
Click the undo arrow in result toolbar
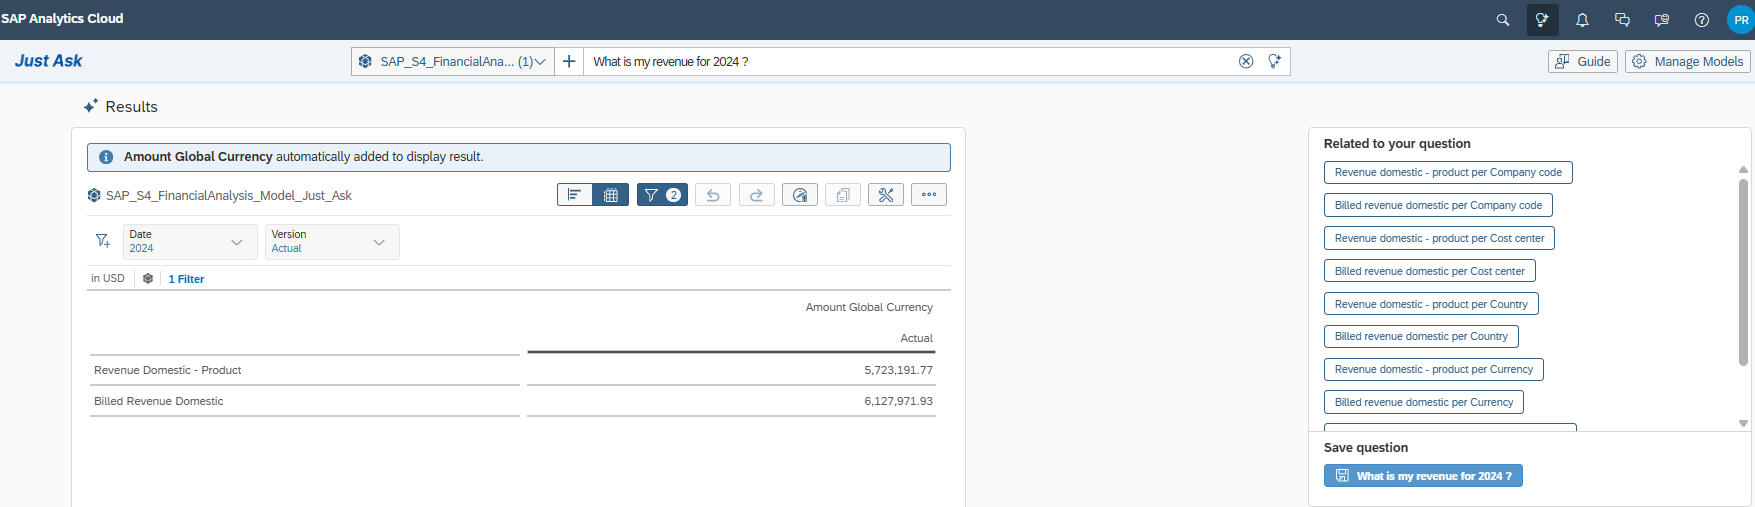[713, 195]
